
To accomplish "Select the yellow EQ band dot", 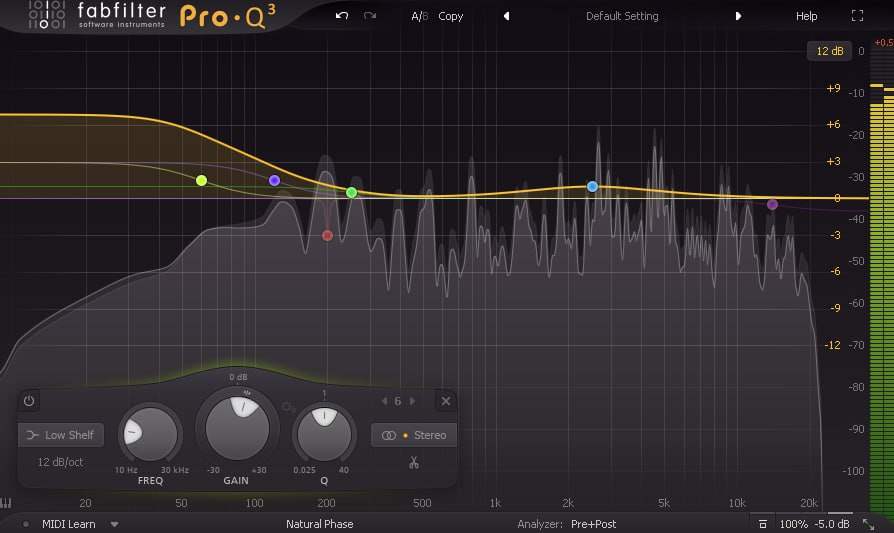I will click(201, 181).
